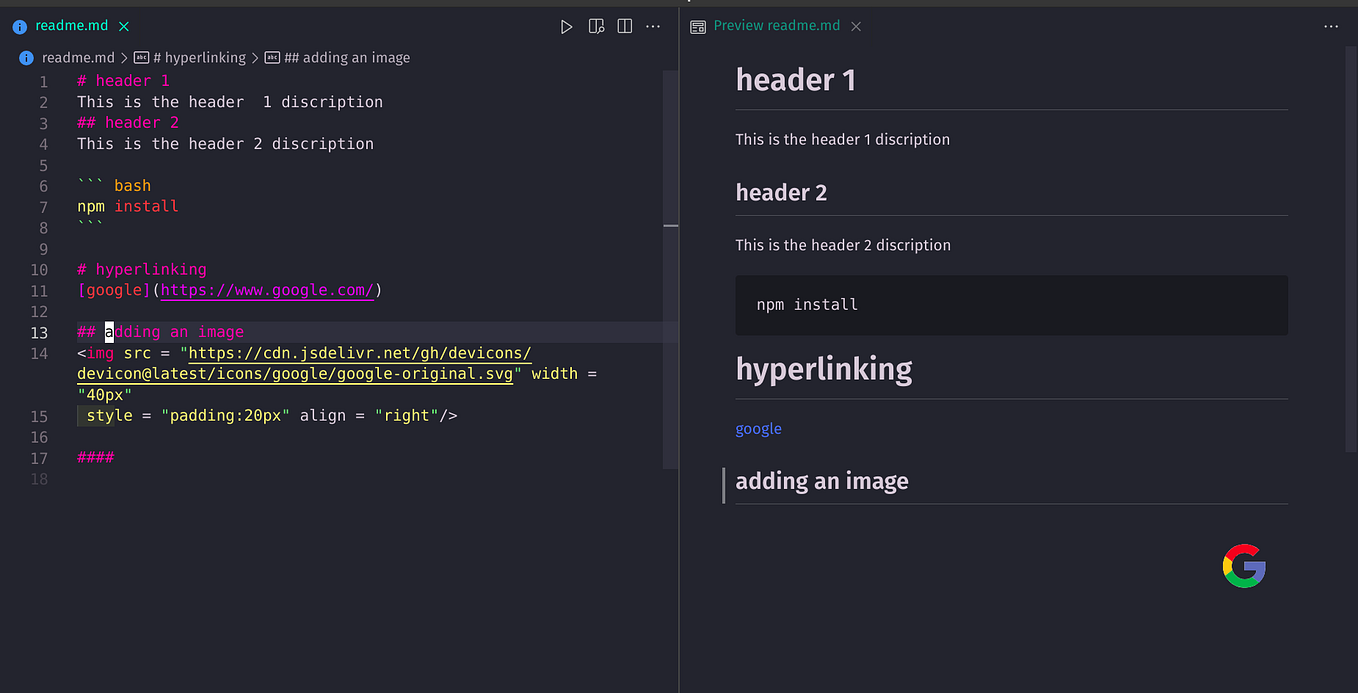Close the Preview readme.md tab

855,26
